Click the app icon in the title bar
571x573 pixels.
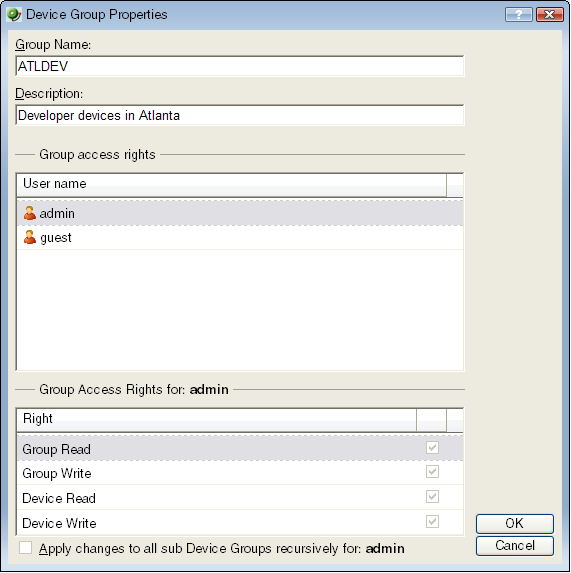[x=14, y=15]
